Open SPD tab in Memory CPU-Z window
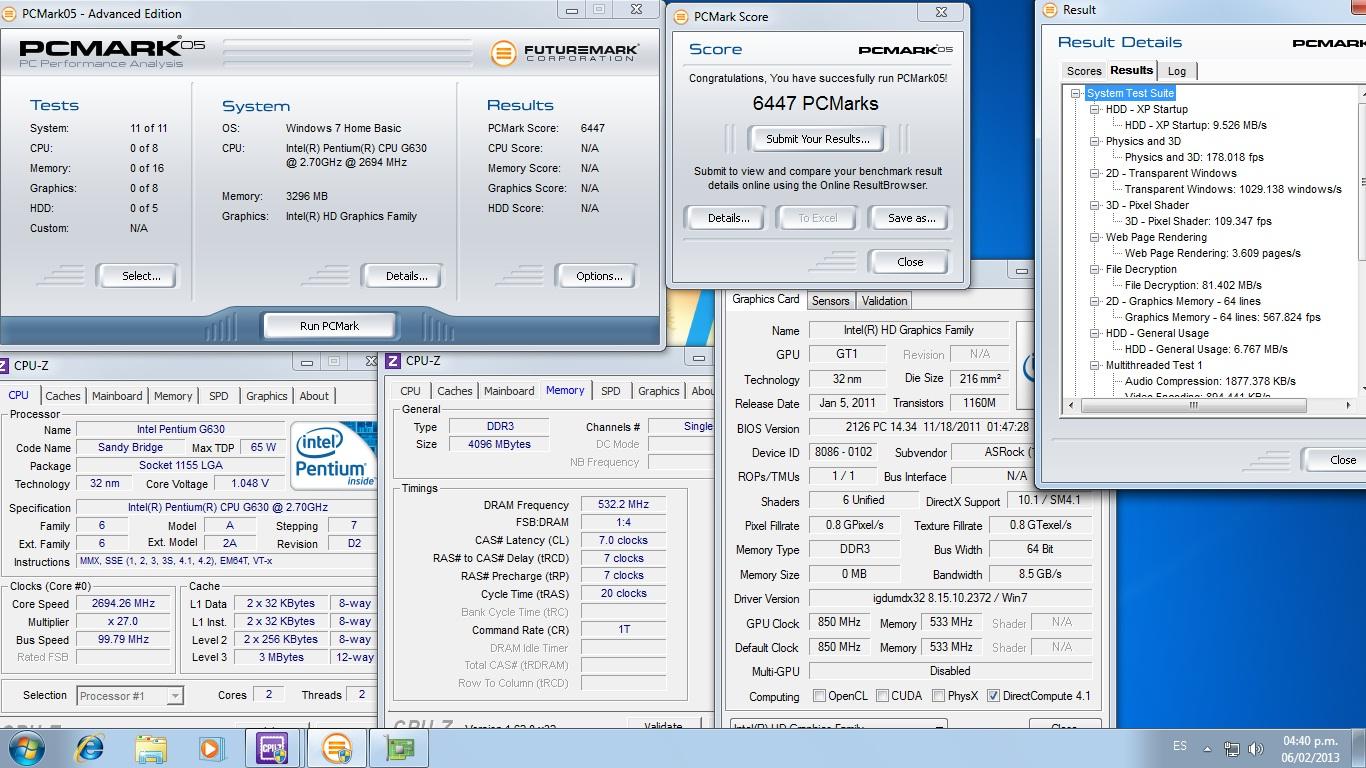Viewport: 1366px width, 768px height. [610, 391]
